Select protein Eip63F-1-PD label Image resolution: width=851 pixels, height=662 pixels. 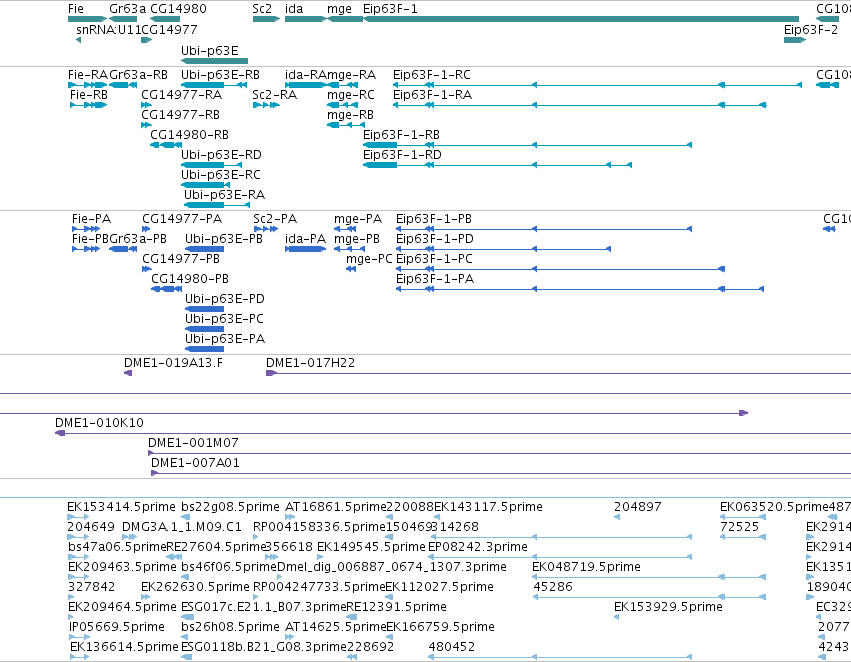[x=435, y=239]
